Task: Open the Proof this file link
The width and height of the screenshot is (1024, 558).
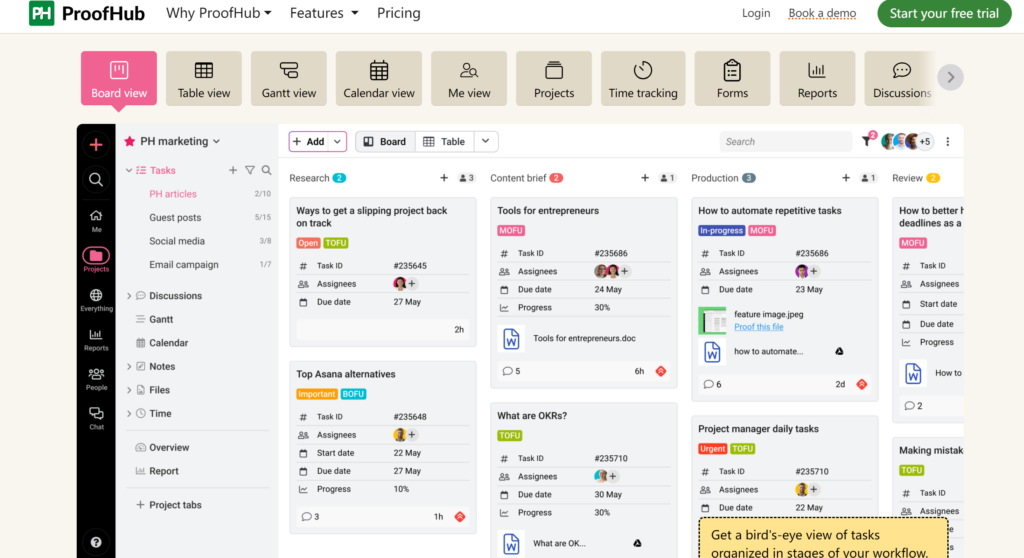Action: point(758,327)
